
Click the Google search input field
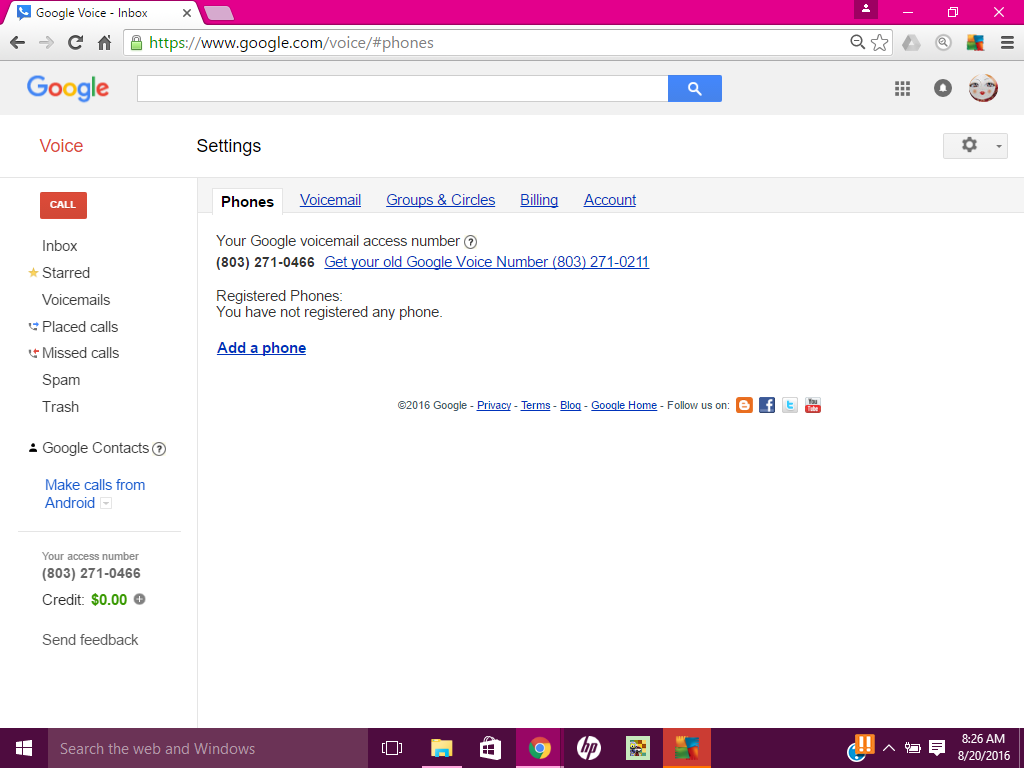pyautogui.click(x=402, y=88)
